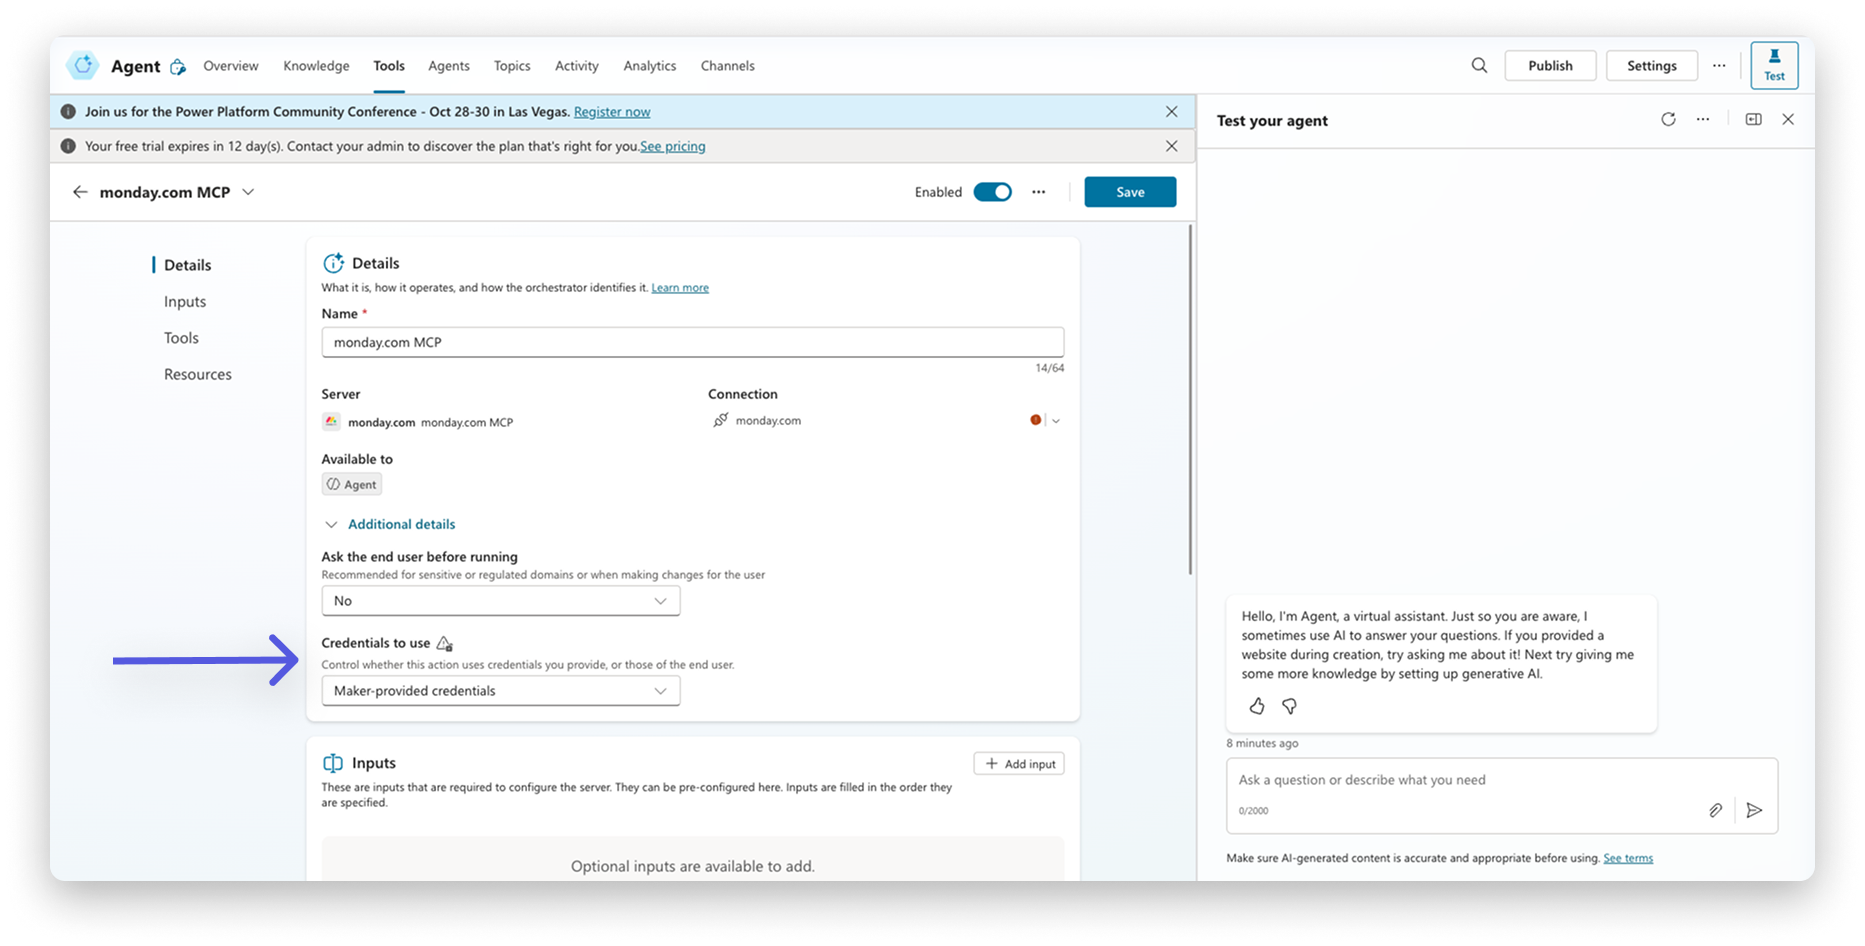Click the Credentials to use warning icon
Image resolution: width=1865 pixels, height=946 pixels.
click(x=445, y=643)
